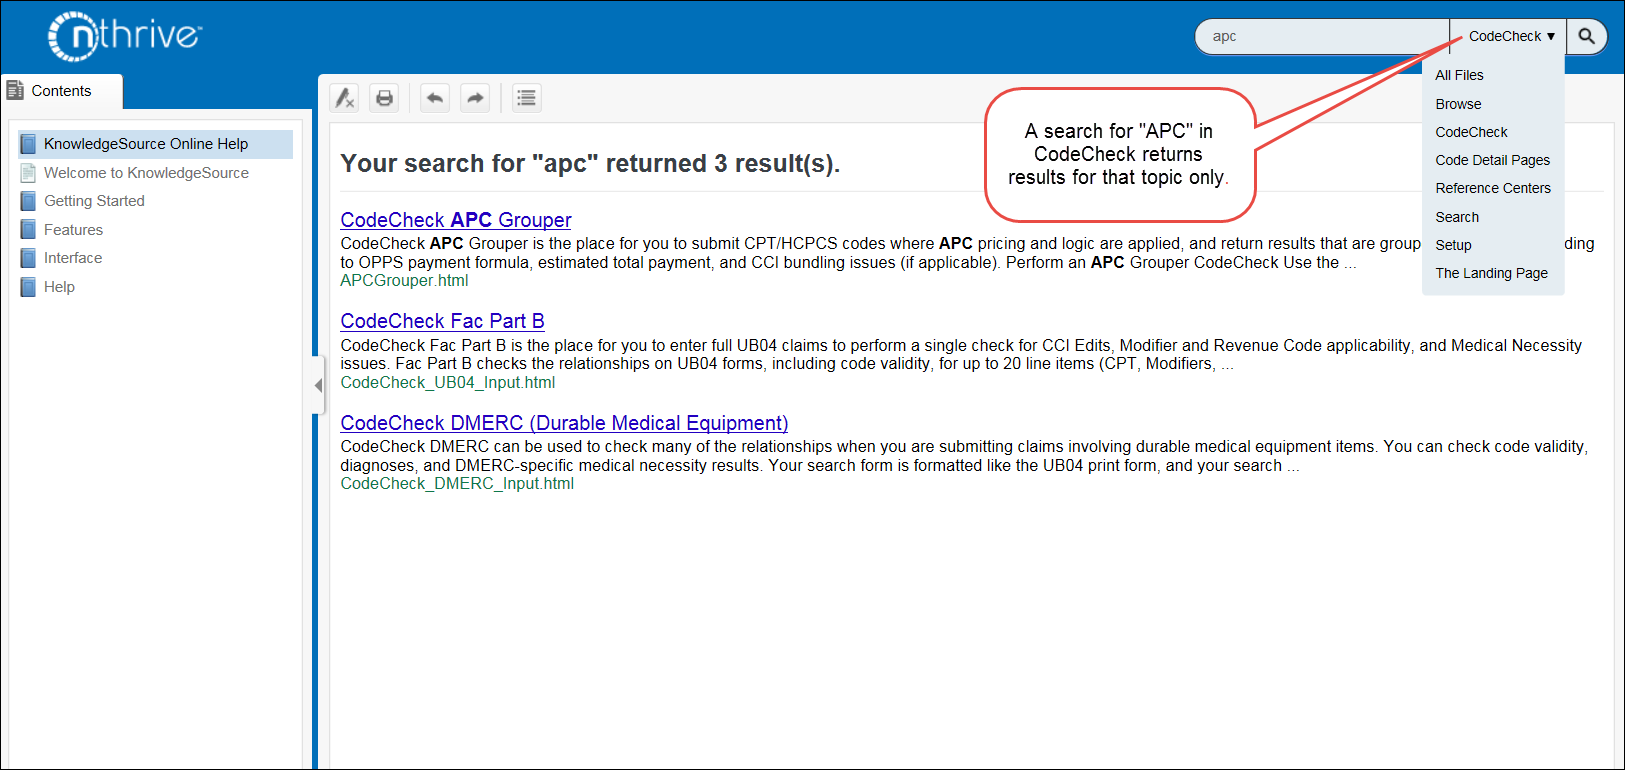Switch to the Contents tab

(x=61, y=91)
